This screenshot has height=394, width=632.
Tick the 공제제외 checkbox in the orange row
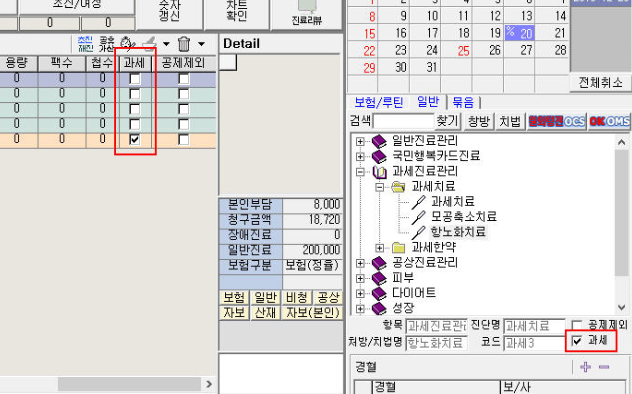(184, 139)
